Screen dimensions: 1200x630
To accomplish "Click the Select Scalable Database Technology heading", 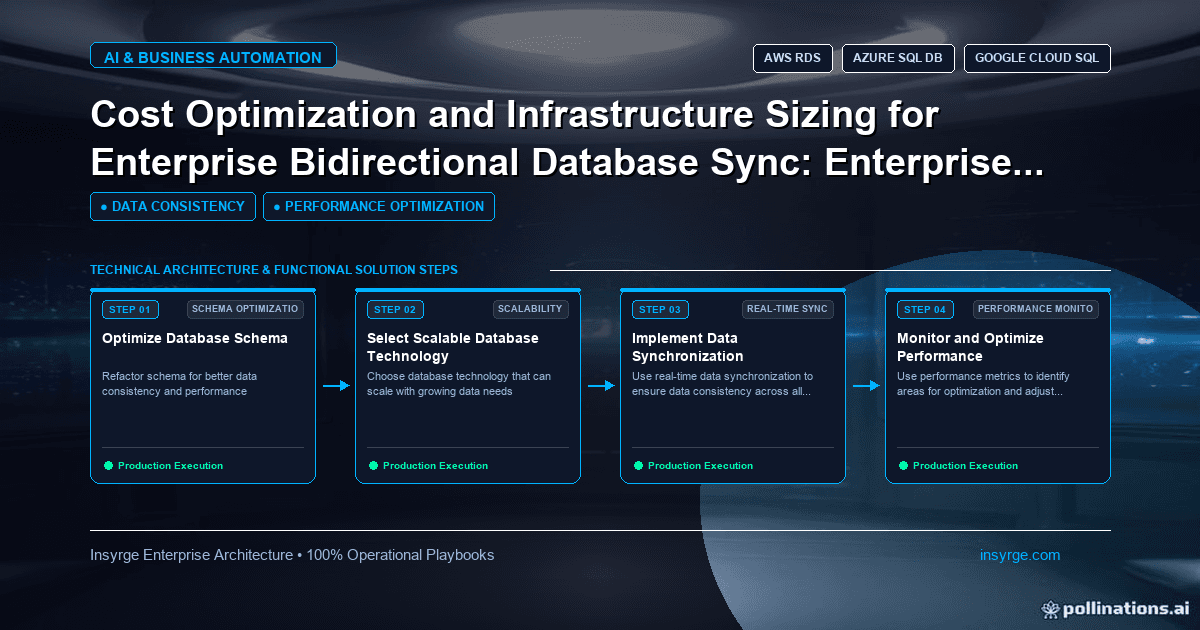I will point(453,347).
